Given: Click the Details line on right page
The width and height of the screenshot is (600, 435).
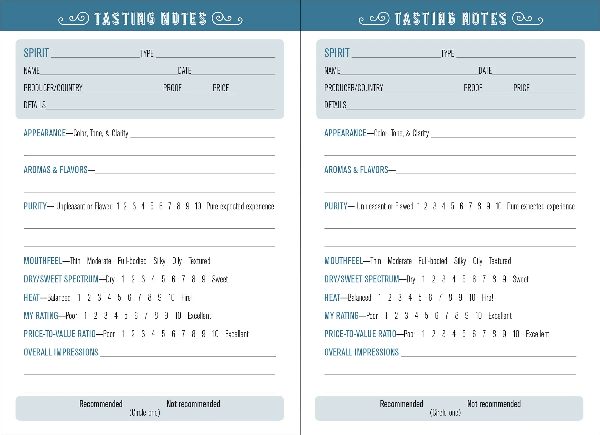Looking at the screenshot, I should [x=460, y=107].
